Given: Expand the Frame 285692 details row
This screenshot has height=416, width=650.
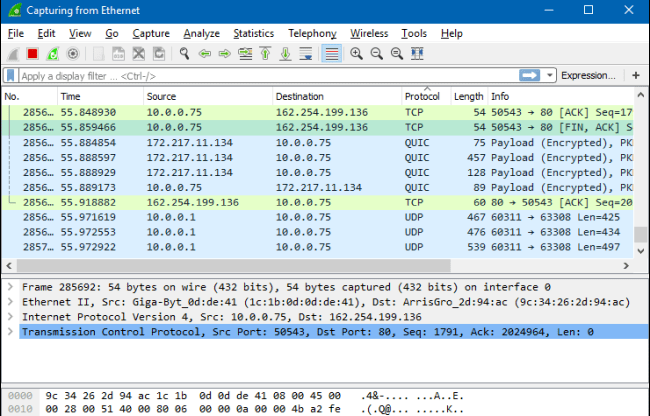Looking at the screenshot, I should tap(9, 287).
